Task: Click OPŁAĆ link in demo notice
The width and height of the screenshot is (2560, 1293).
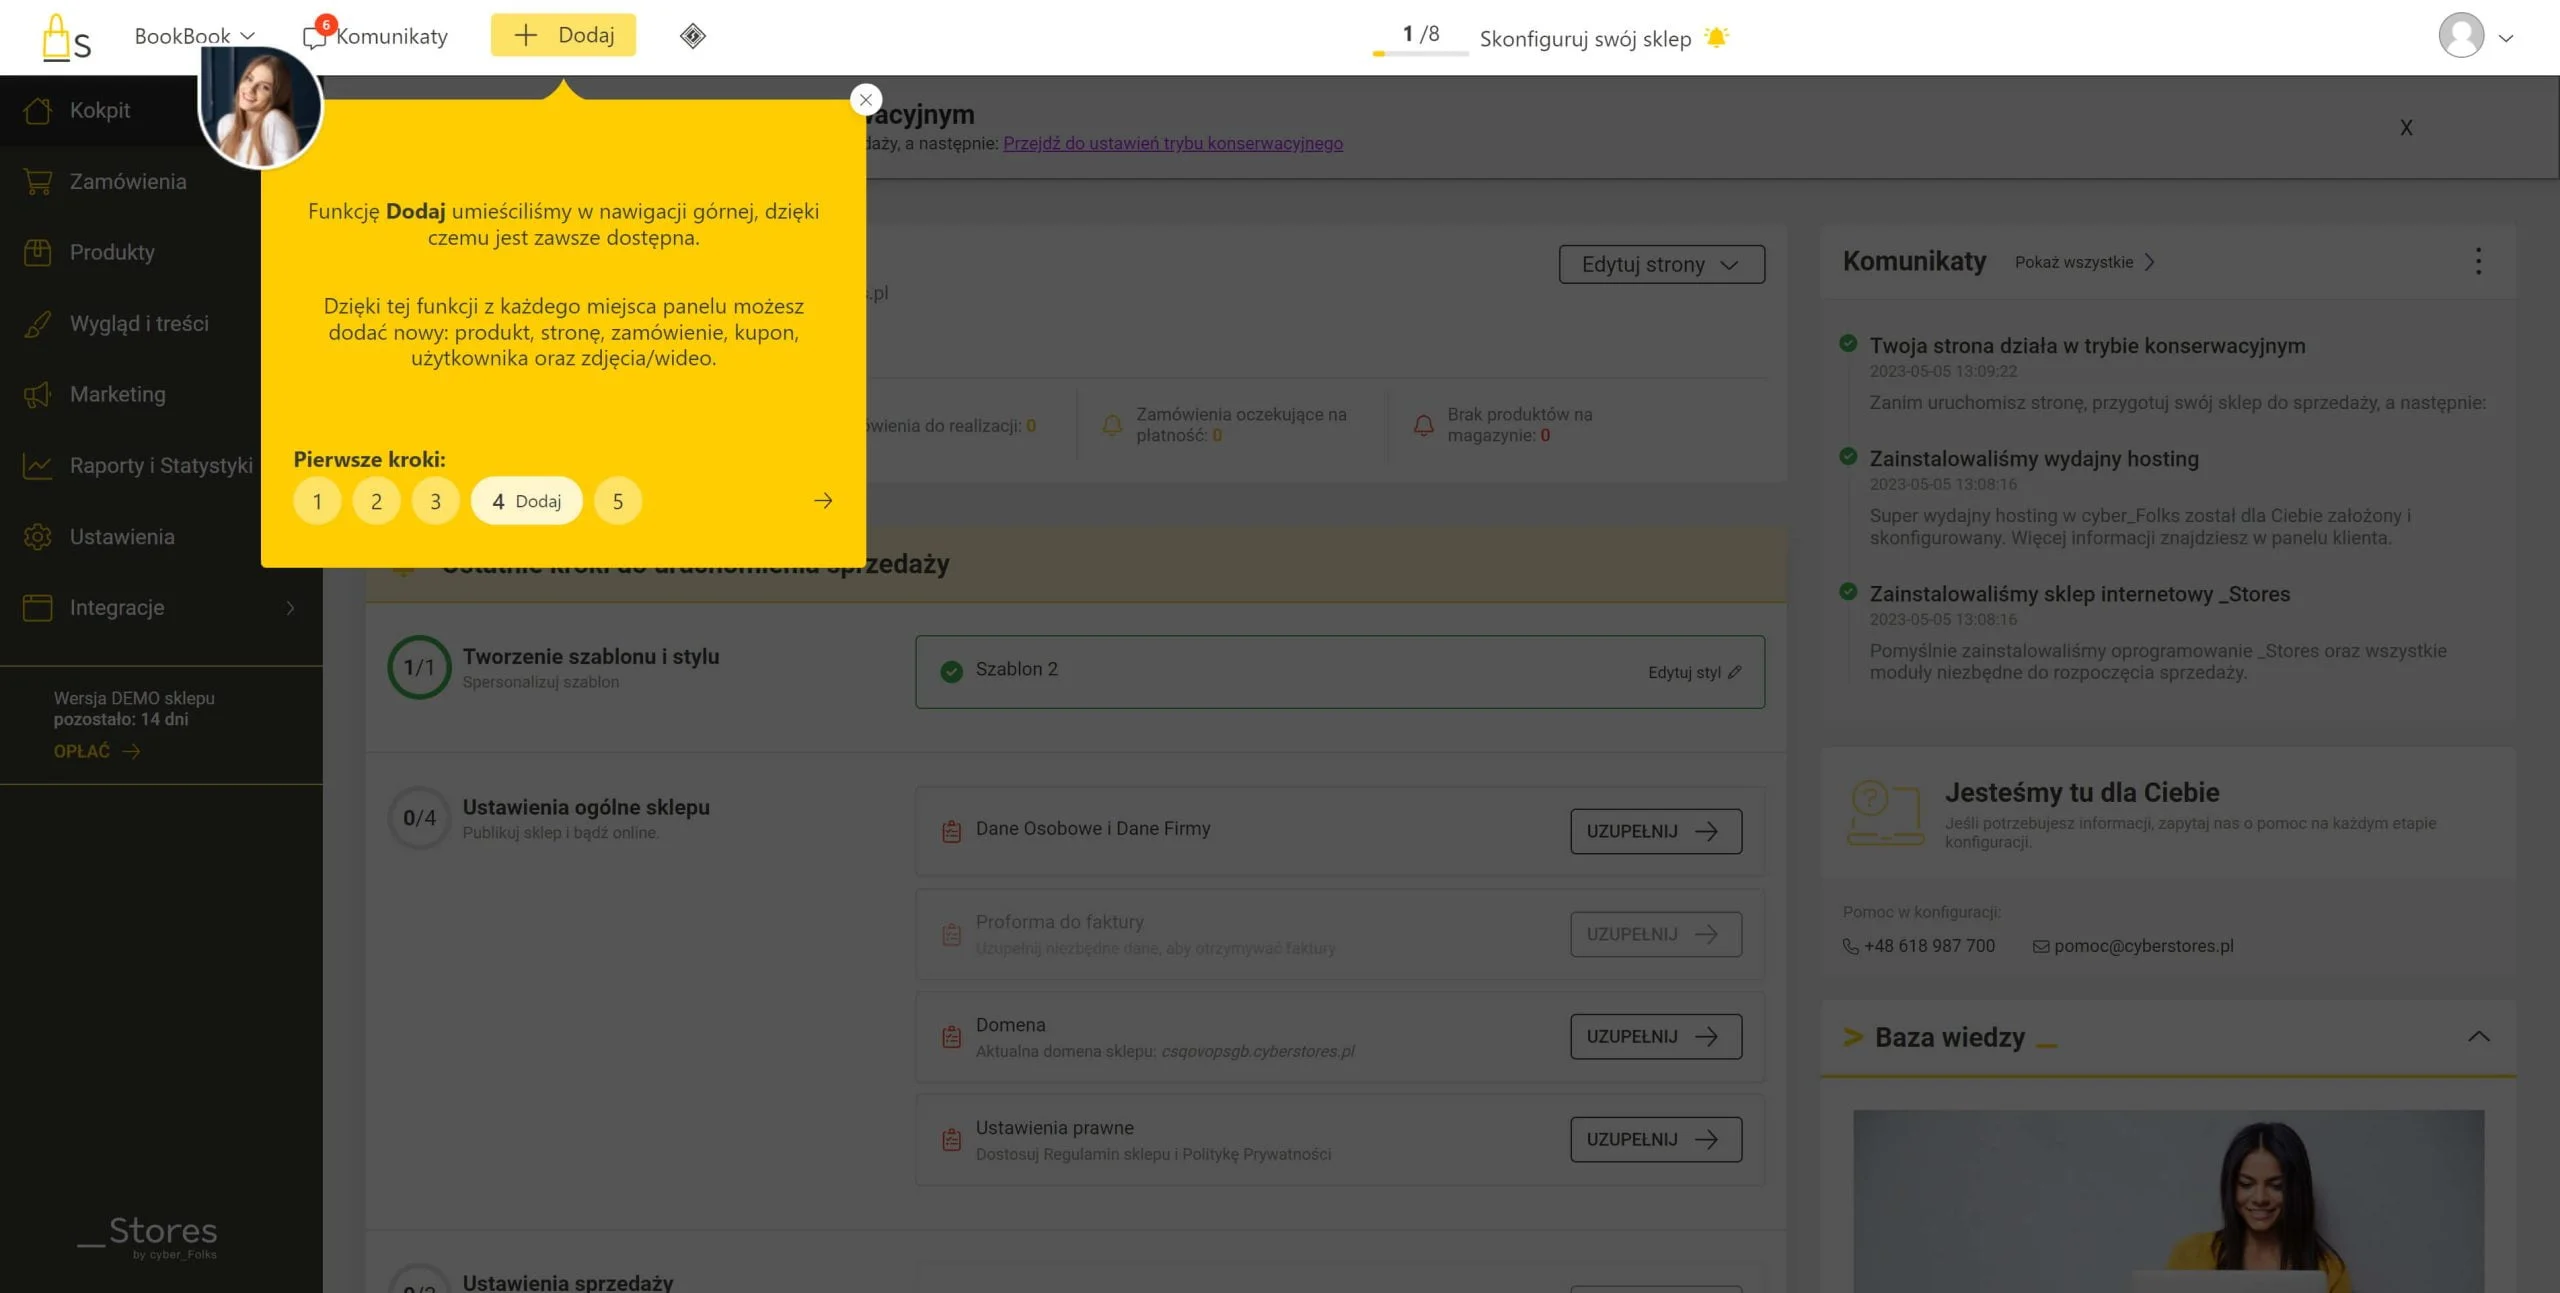Action: pos(96,751)
